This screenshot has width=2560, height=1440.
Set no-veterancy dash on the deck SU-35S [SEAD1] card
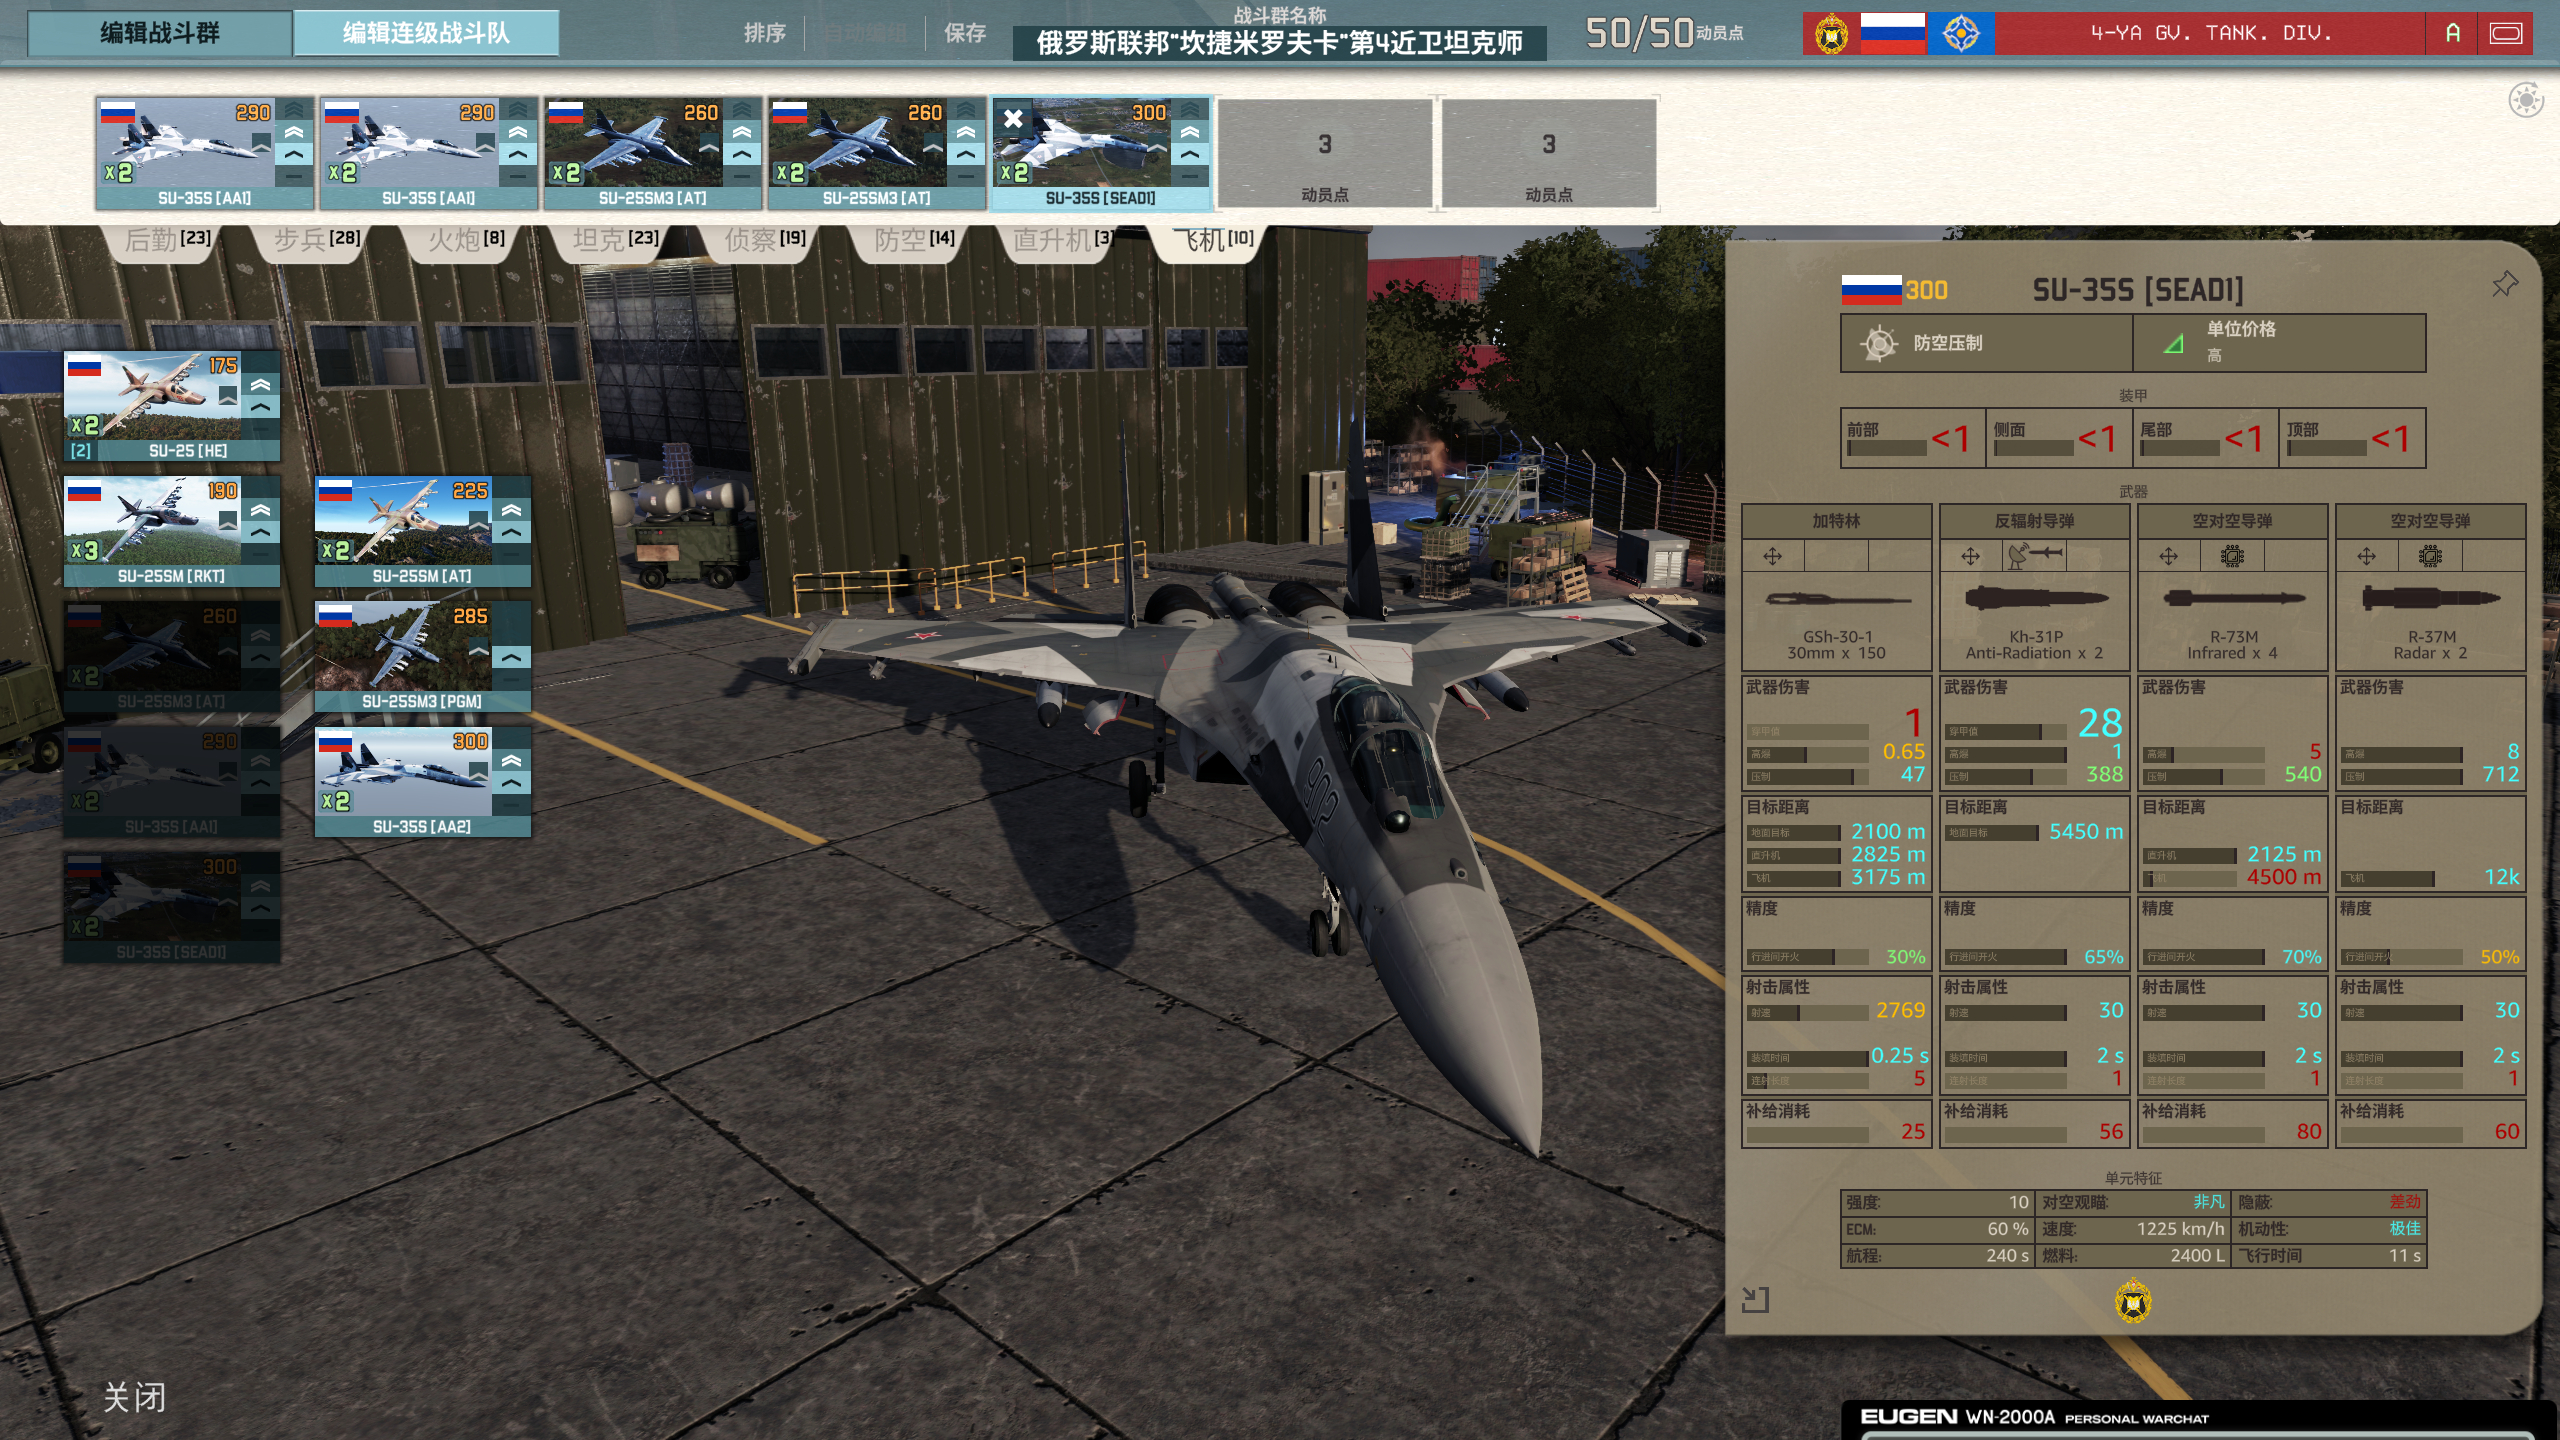pos(1190,177)
